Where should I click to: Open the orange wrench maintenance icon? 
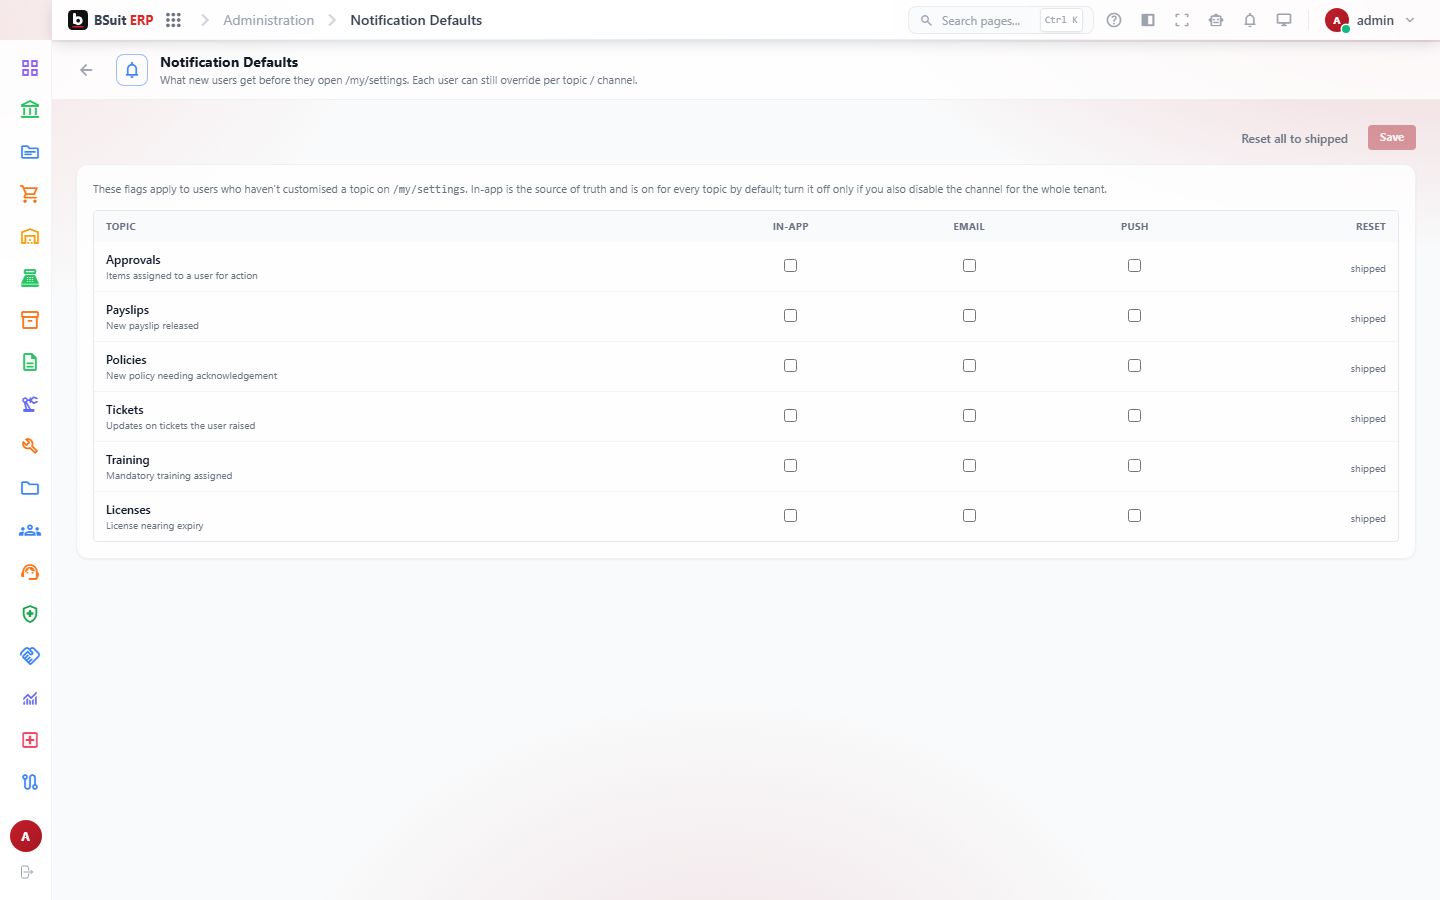(x=30, y=446)
